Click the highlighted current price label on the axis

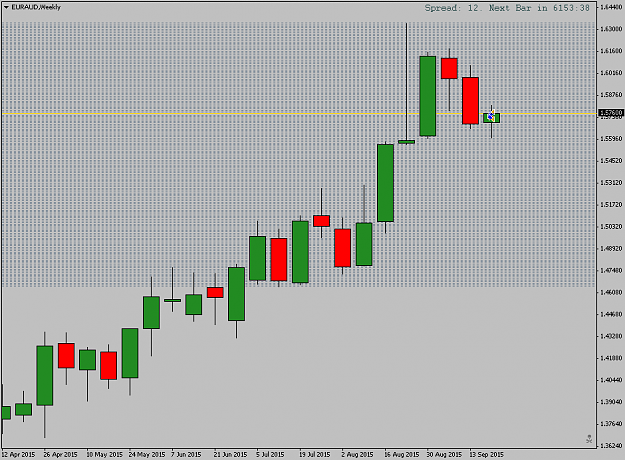click(x=611, y=113)
